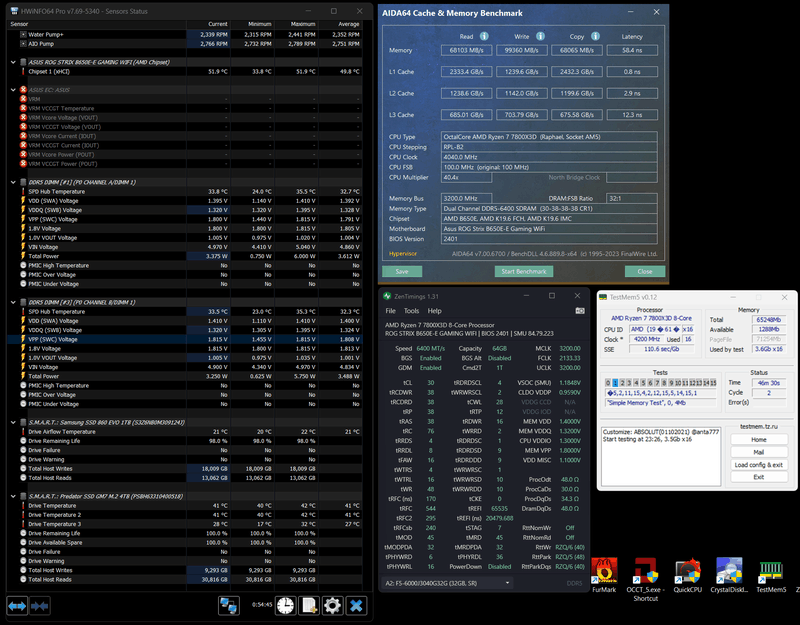Image resolution: width=800 pixels, height=625 pixels.
Task: Expand Water Pump+ plus box
Action: tap(23, 34)
